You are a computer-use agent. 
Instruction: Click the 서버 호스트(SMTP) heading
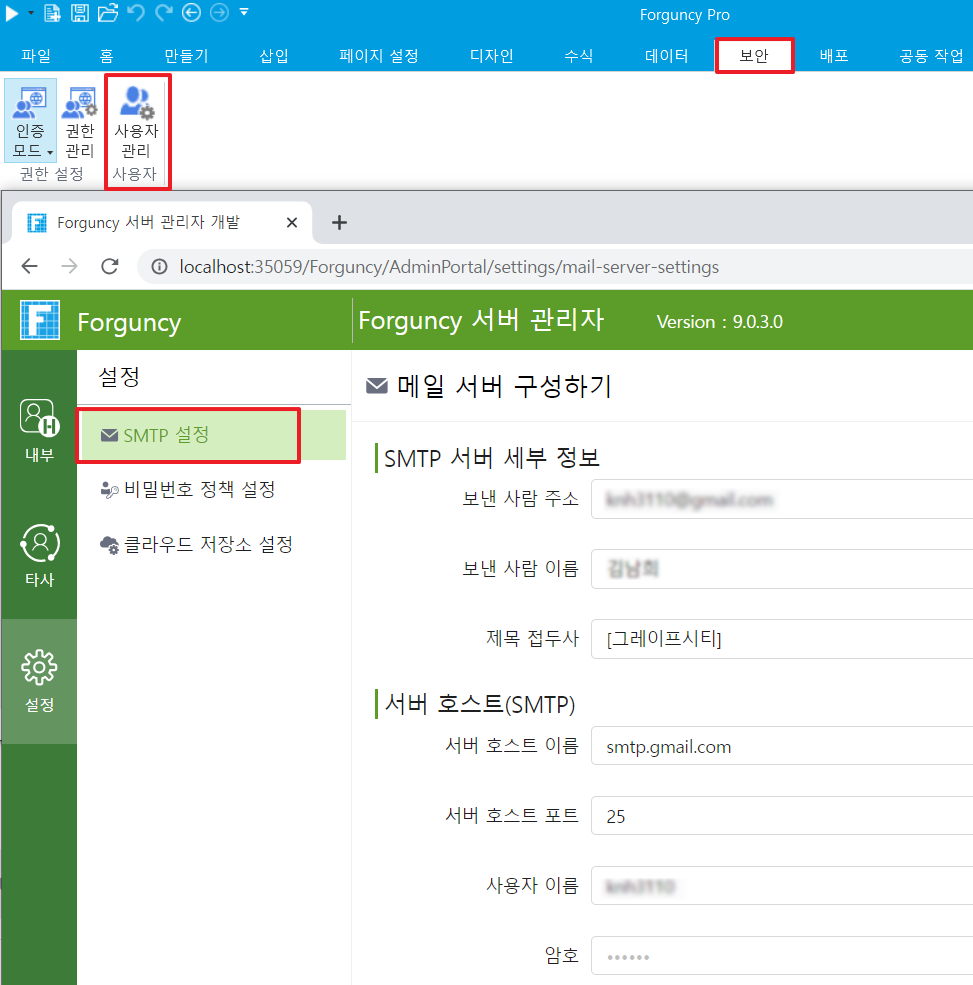click(480, 704)
